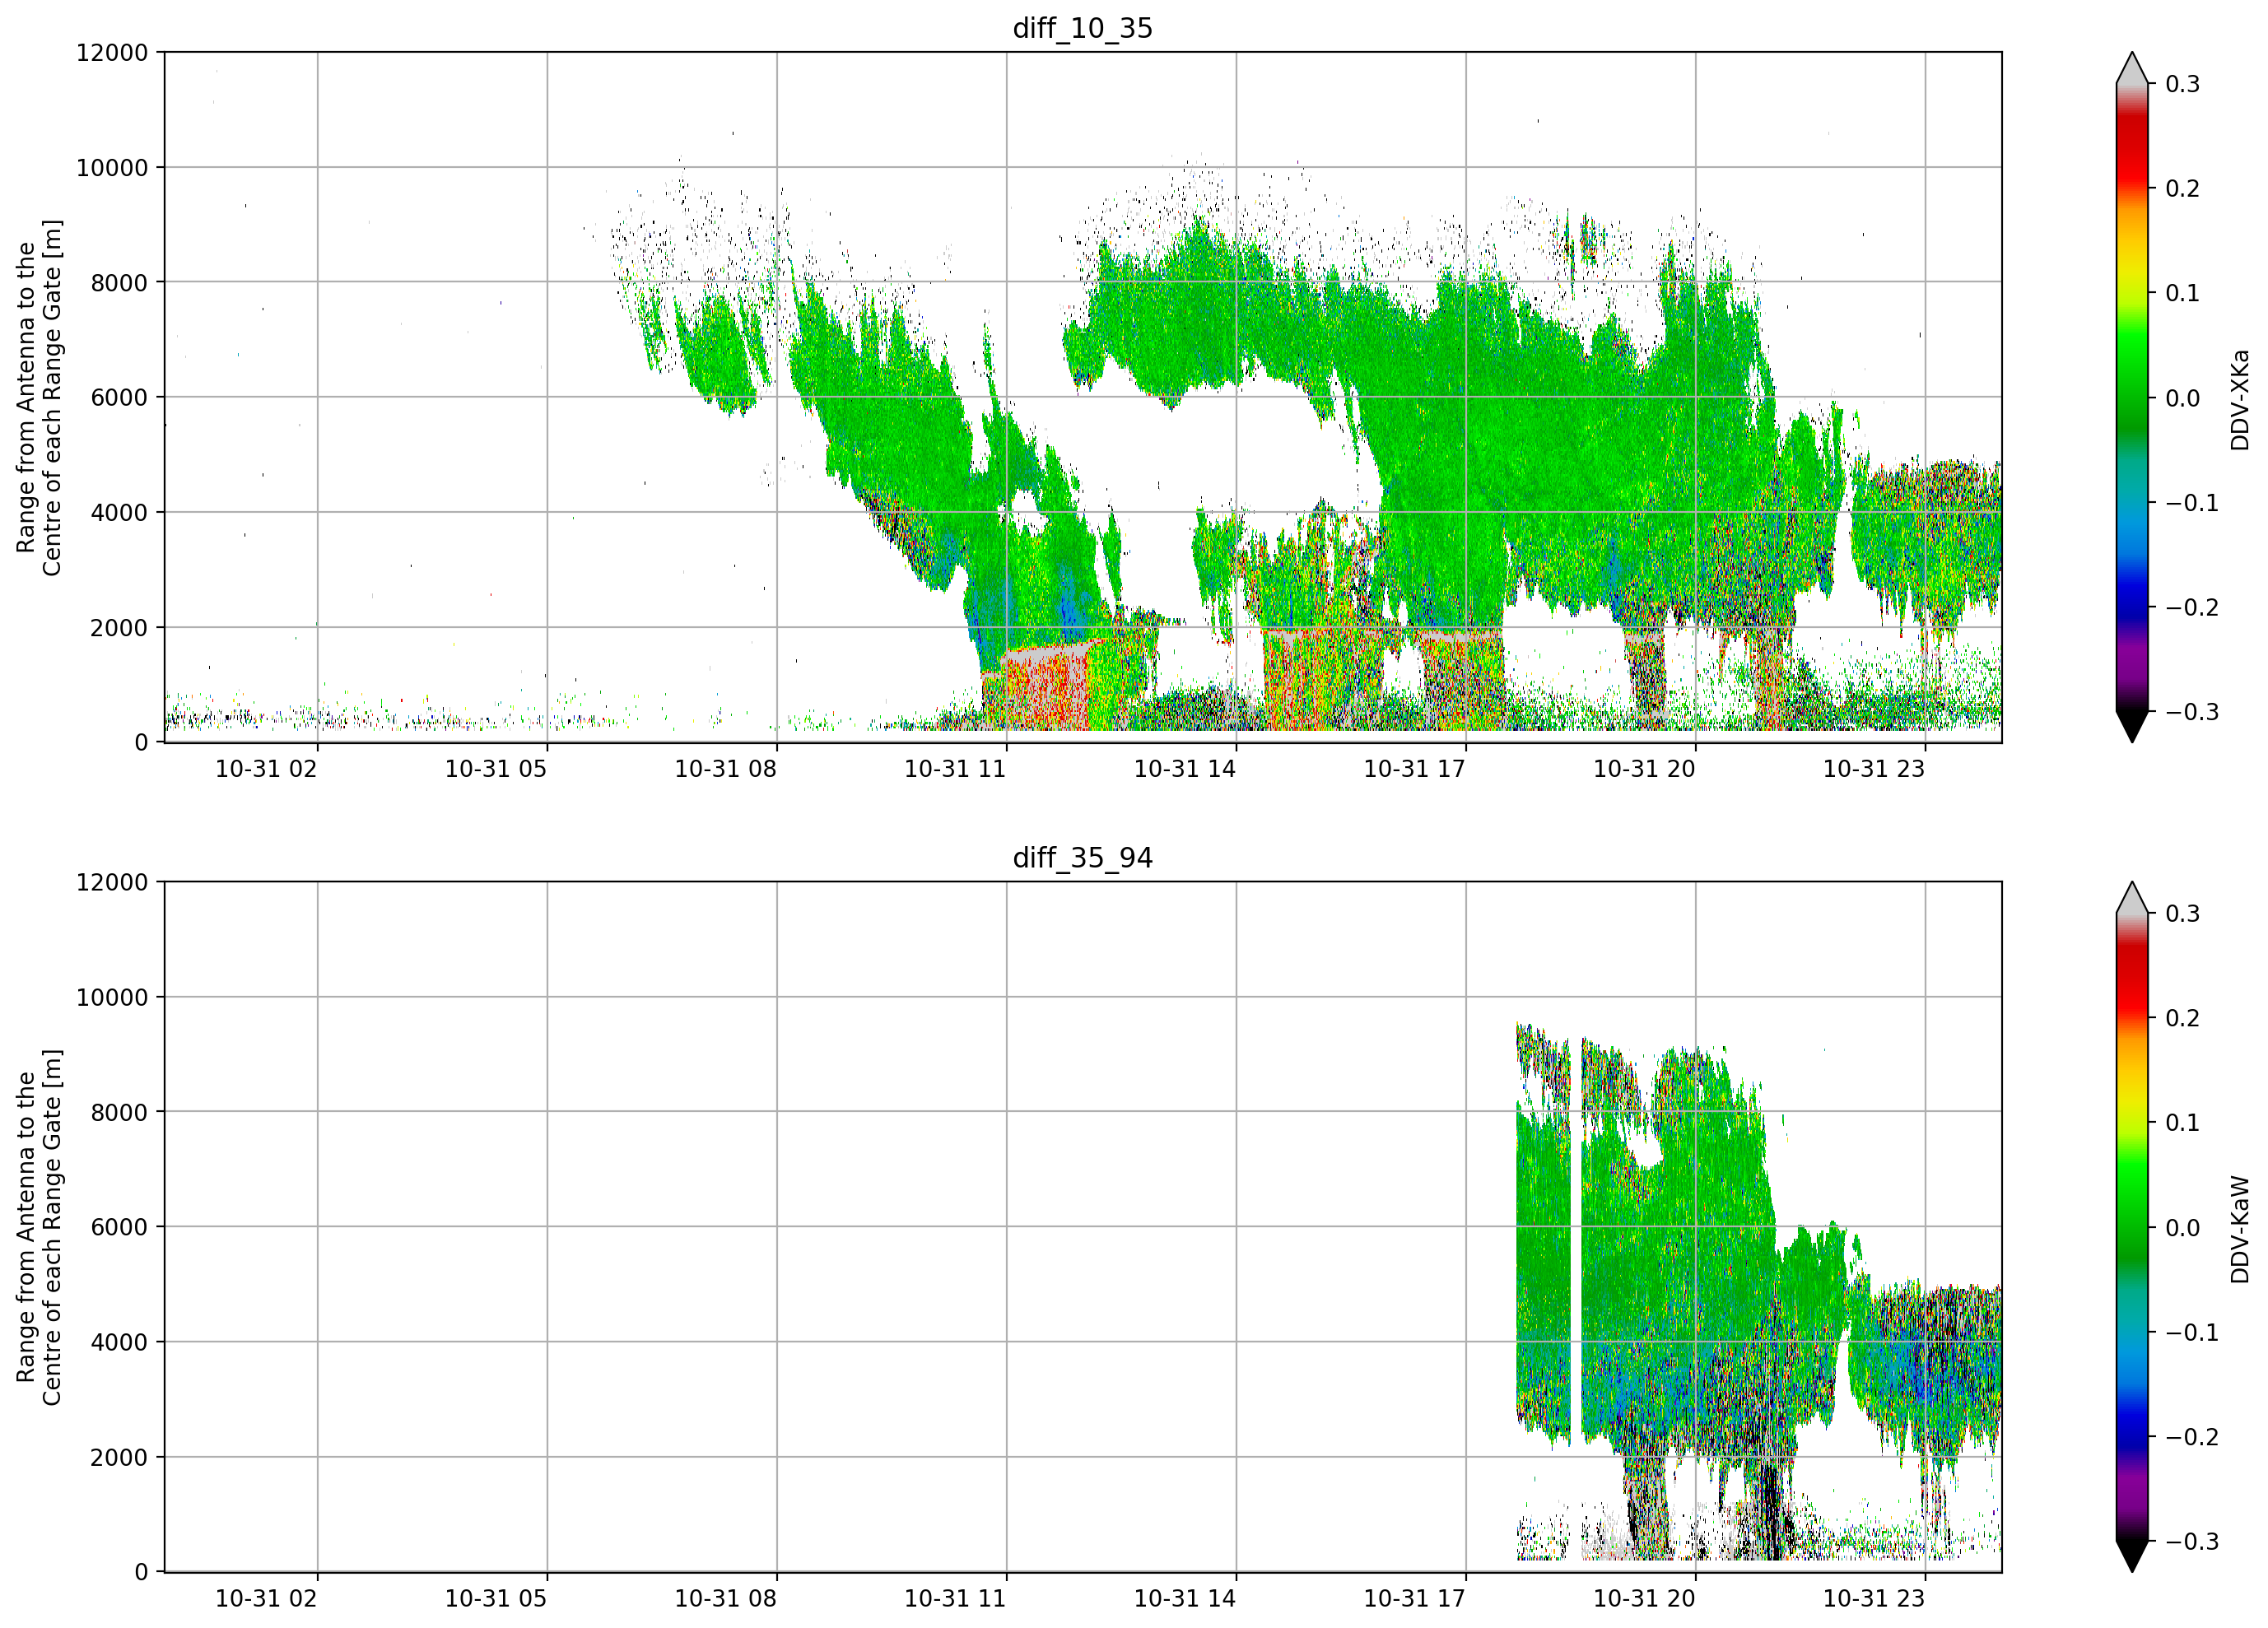
Task: Click the "diff_10_35" plot title
Action: click(x=1082, y=28)
